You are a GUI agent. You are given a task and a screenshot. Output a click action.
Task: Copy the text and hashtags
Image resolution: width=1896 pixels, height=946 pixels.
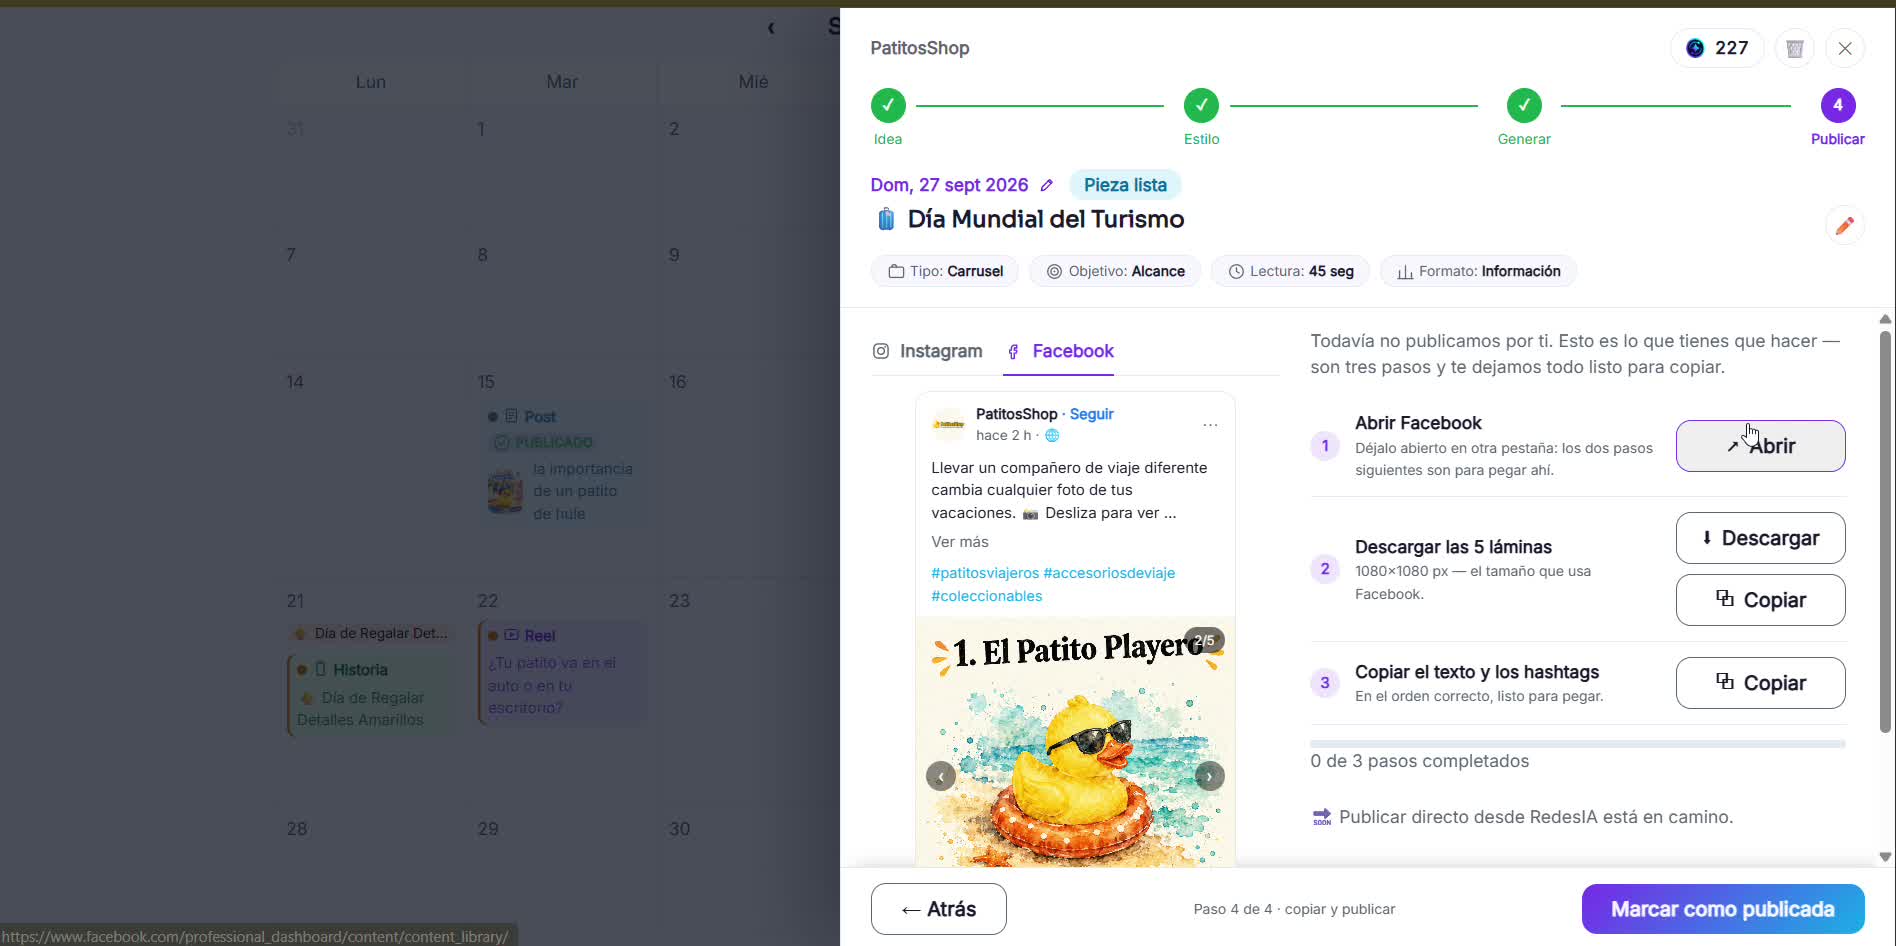pos(1760,683)
